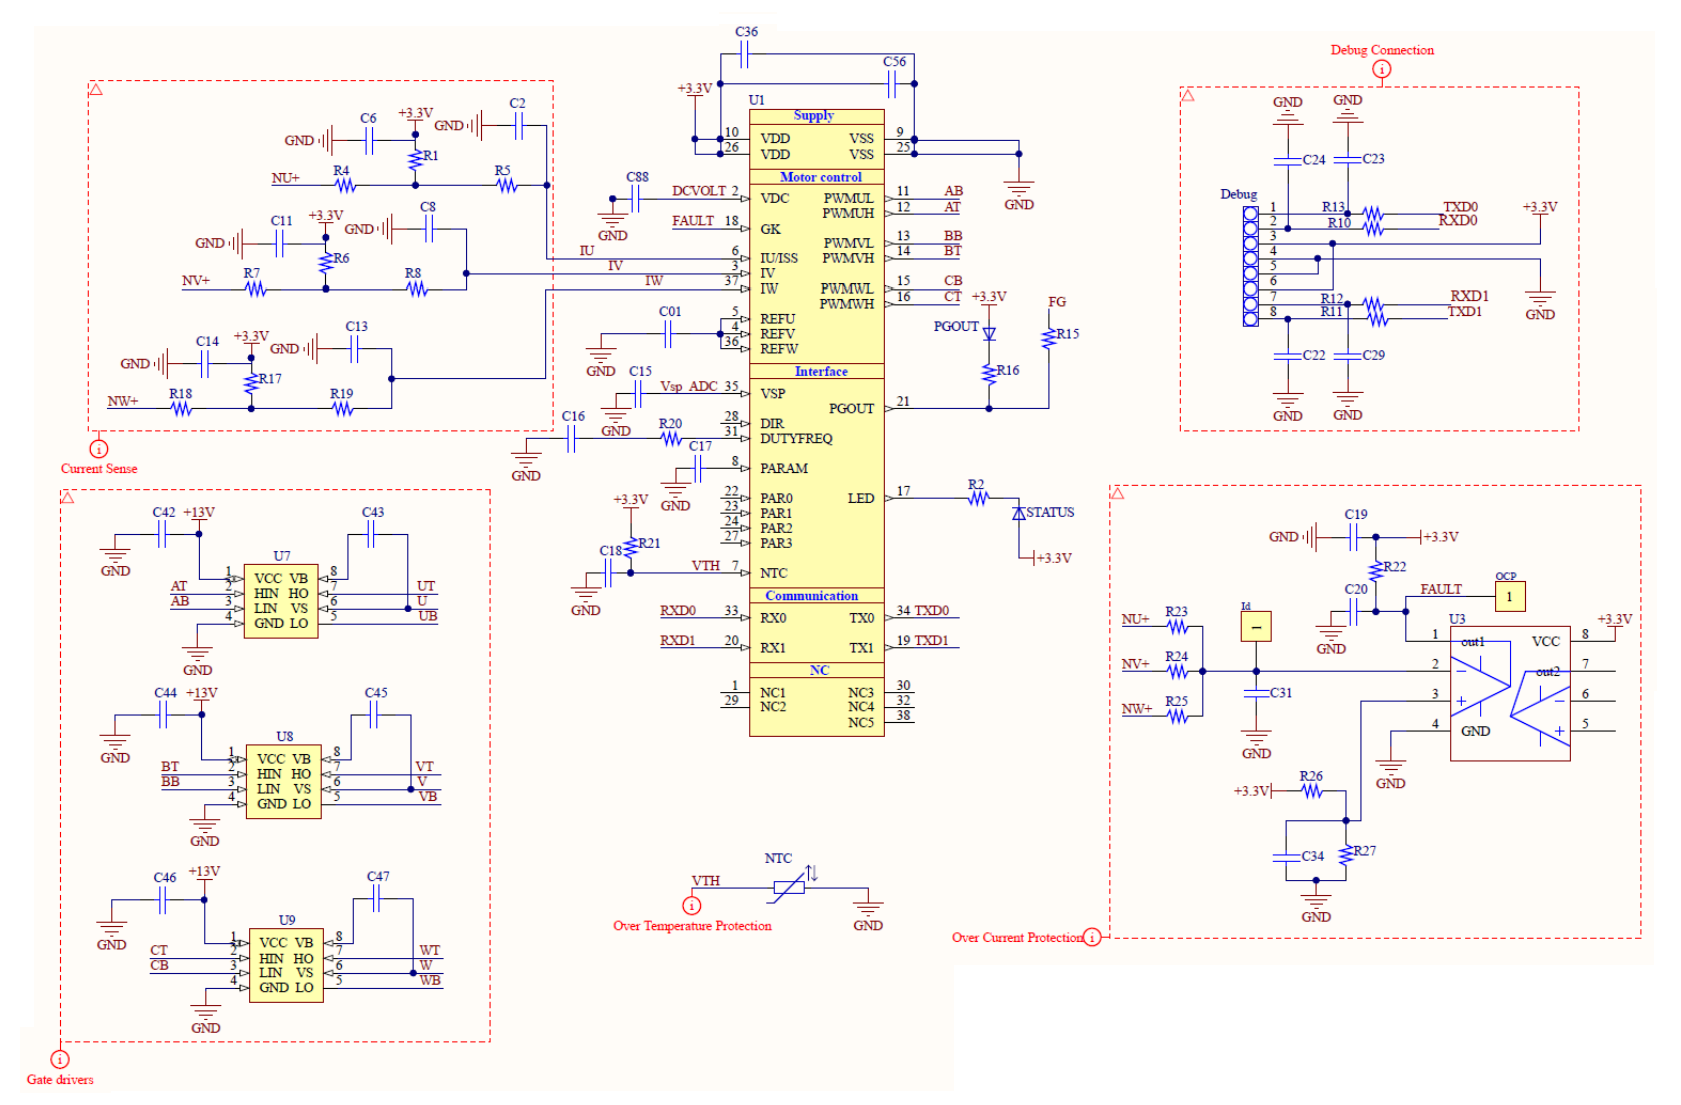Image resolution: width=1681 pixels, height=1105 pixels.
Task: Click the Over Temperature Protection info marker
Action: click(x=691, y=905)
